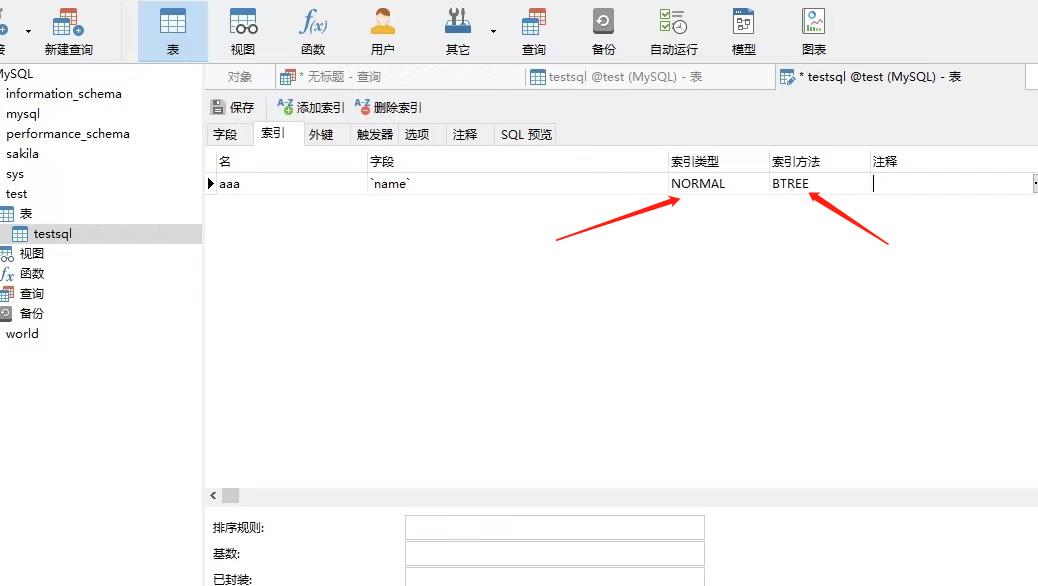Click the row indicator arrow for aaa
This screenshot has width=1038, height=586.
211,183
